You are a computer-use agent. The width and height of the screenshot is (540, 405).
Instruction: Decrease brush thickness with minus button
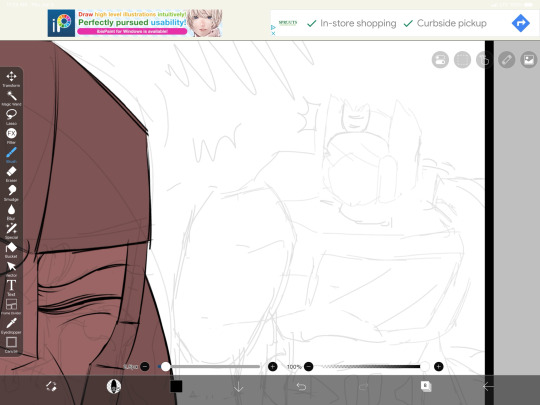(145, 366)
